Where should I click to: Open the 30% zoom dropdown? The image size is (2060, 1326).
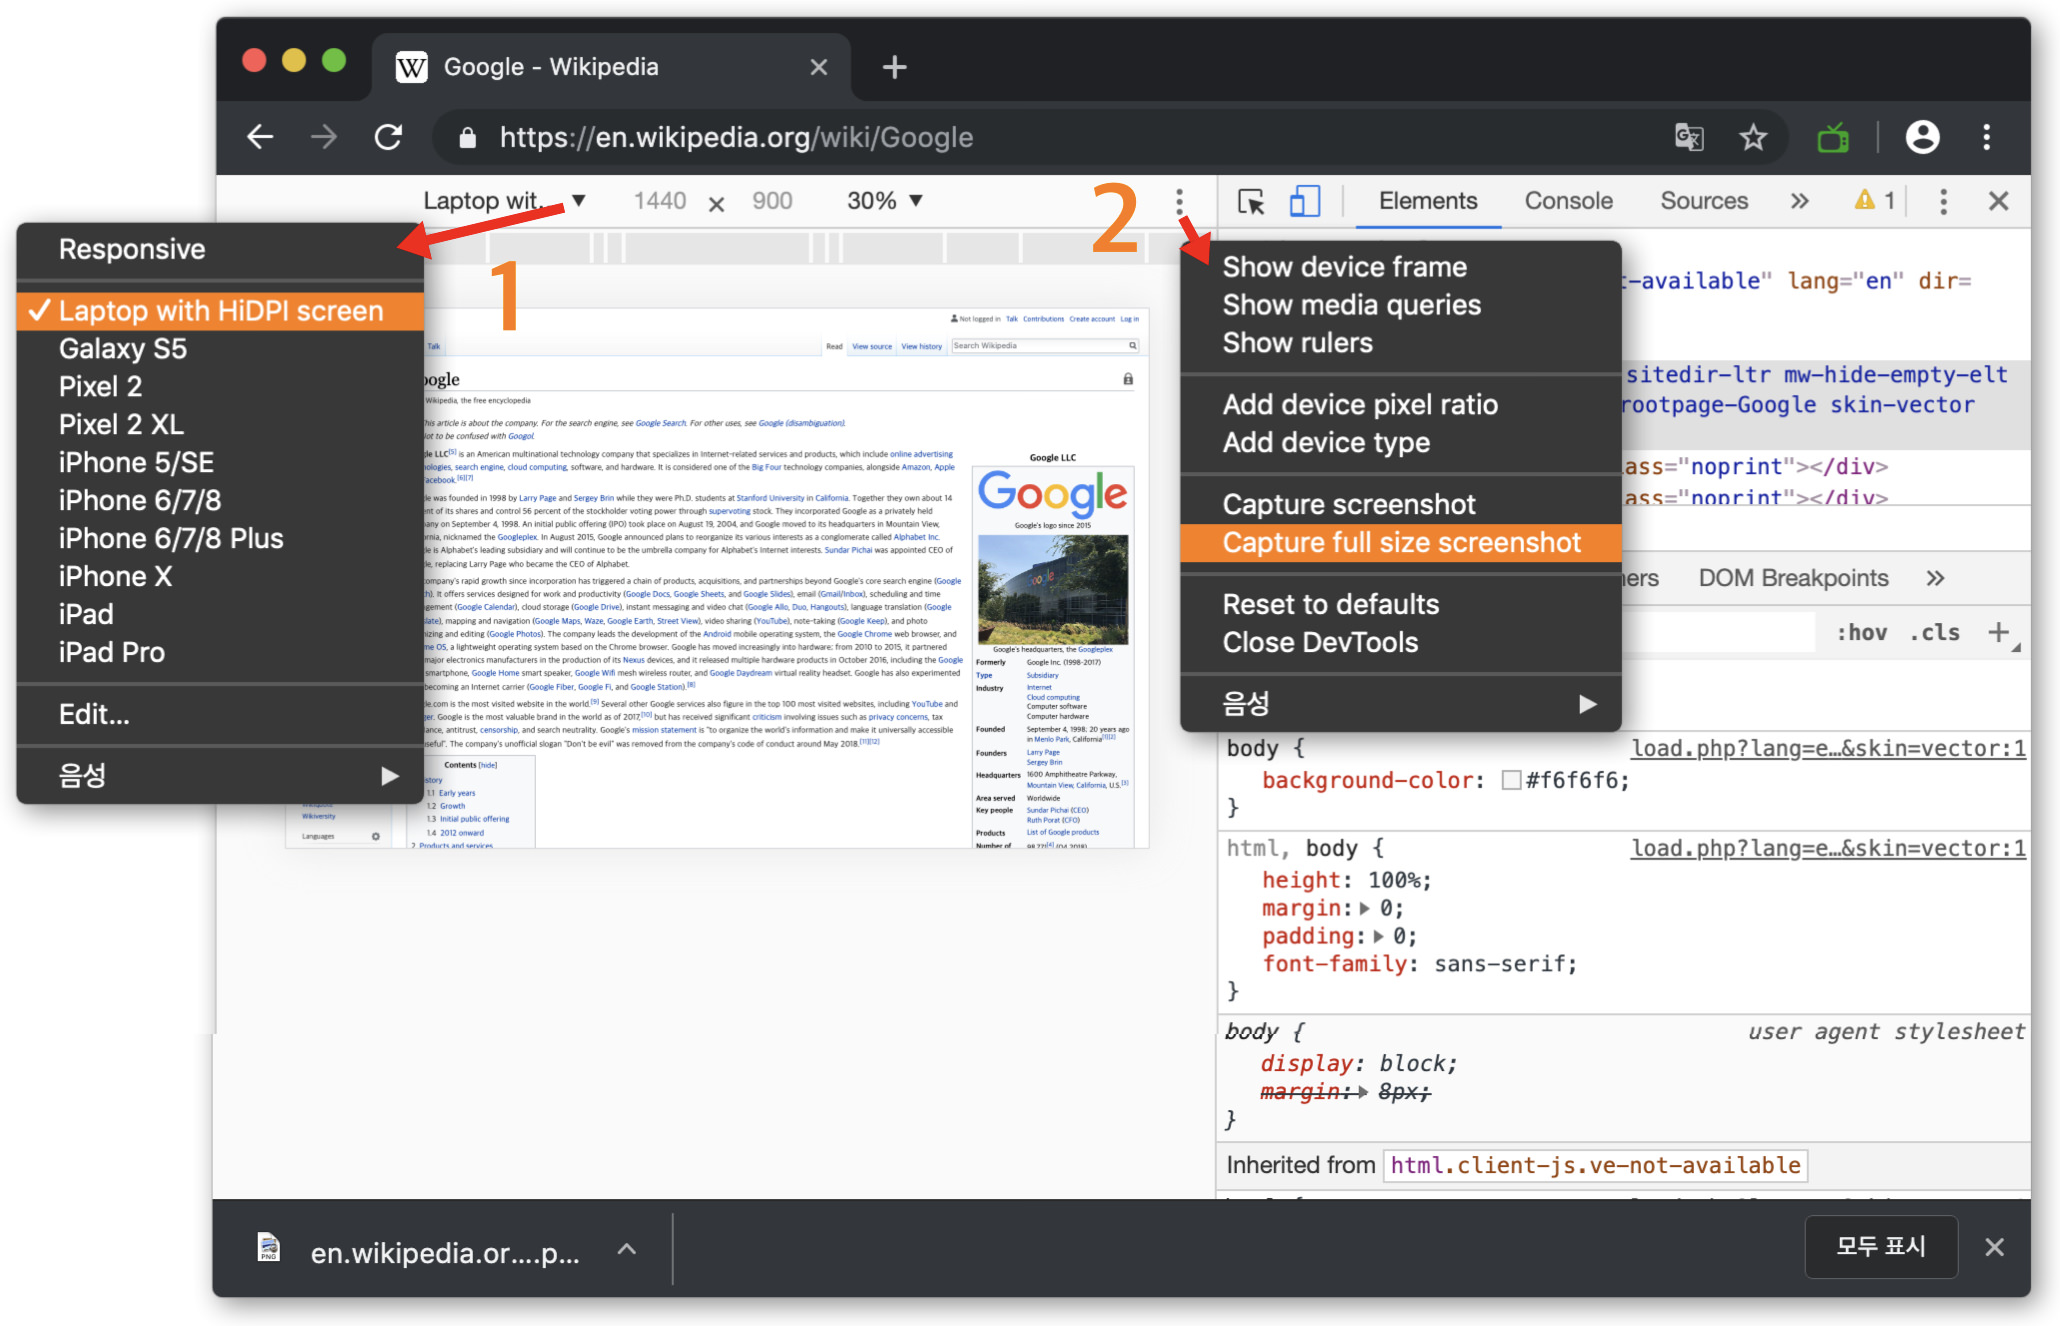click(884, 201)
